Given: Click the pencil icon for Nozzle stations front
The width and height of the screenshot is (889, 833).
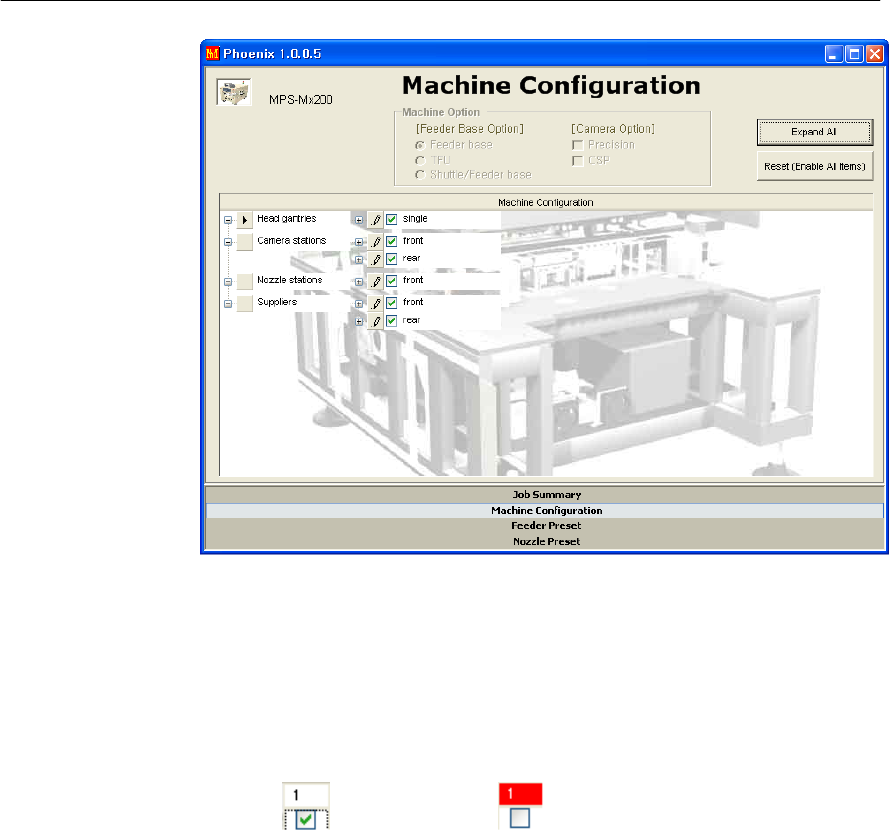Looking at the screenshot, I should (376, 281).
